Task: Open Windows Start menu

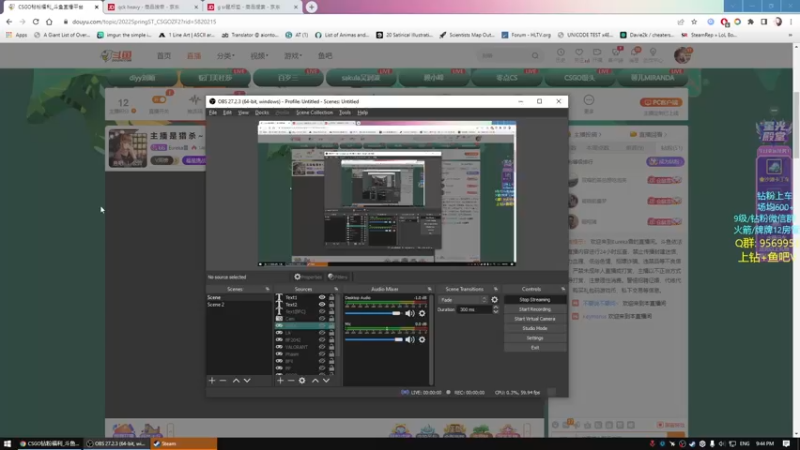Action: [7, 443]
